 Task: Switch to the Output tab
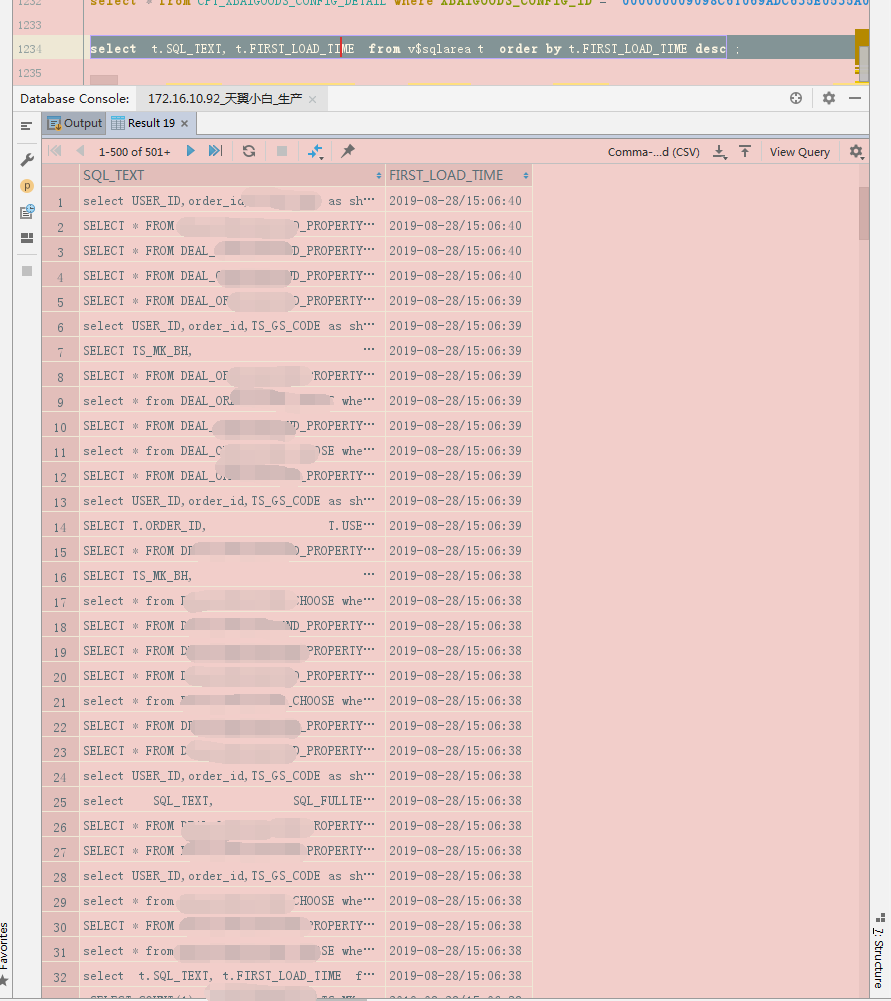(x=75, y=123)
